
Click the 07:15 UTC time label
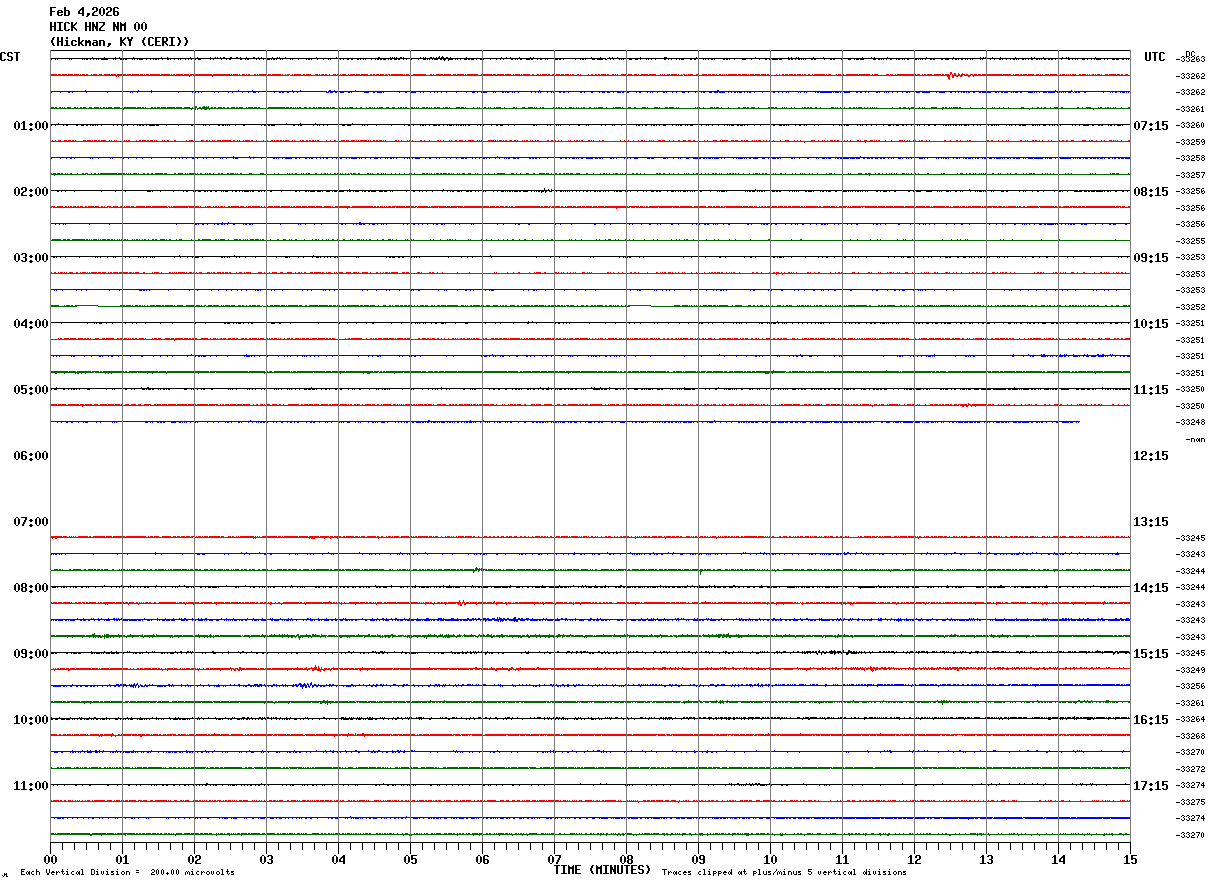pos(1150,126)
